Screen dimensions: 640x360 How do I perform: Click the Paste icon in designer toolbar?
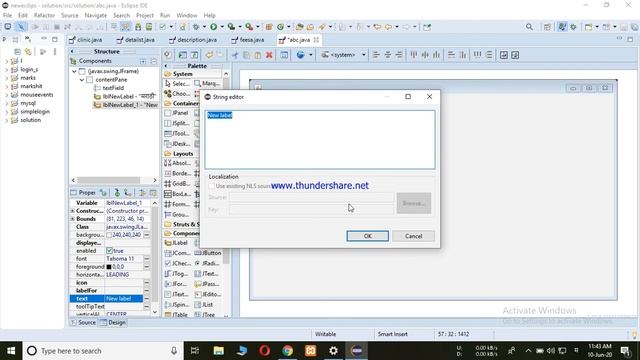coord(258,55)
